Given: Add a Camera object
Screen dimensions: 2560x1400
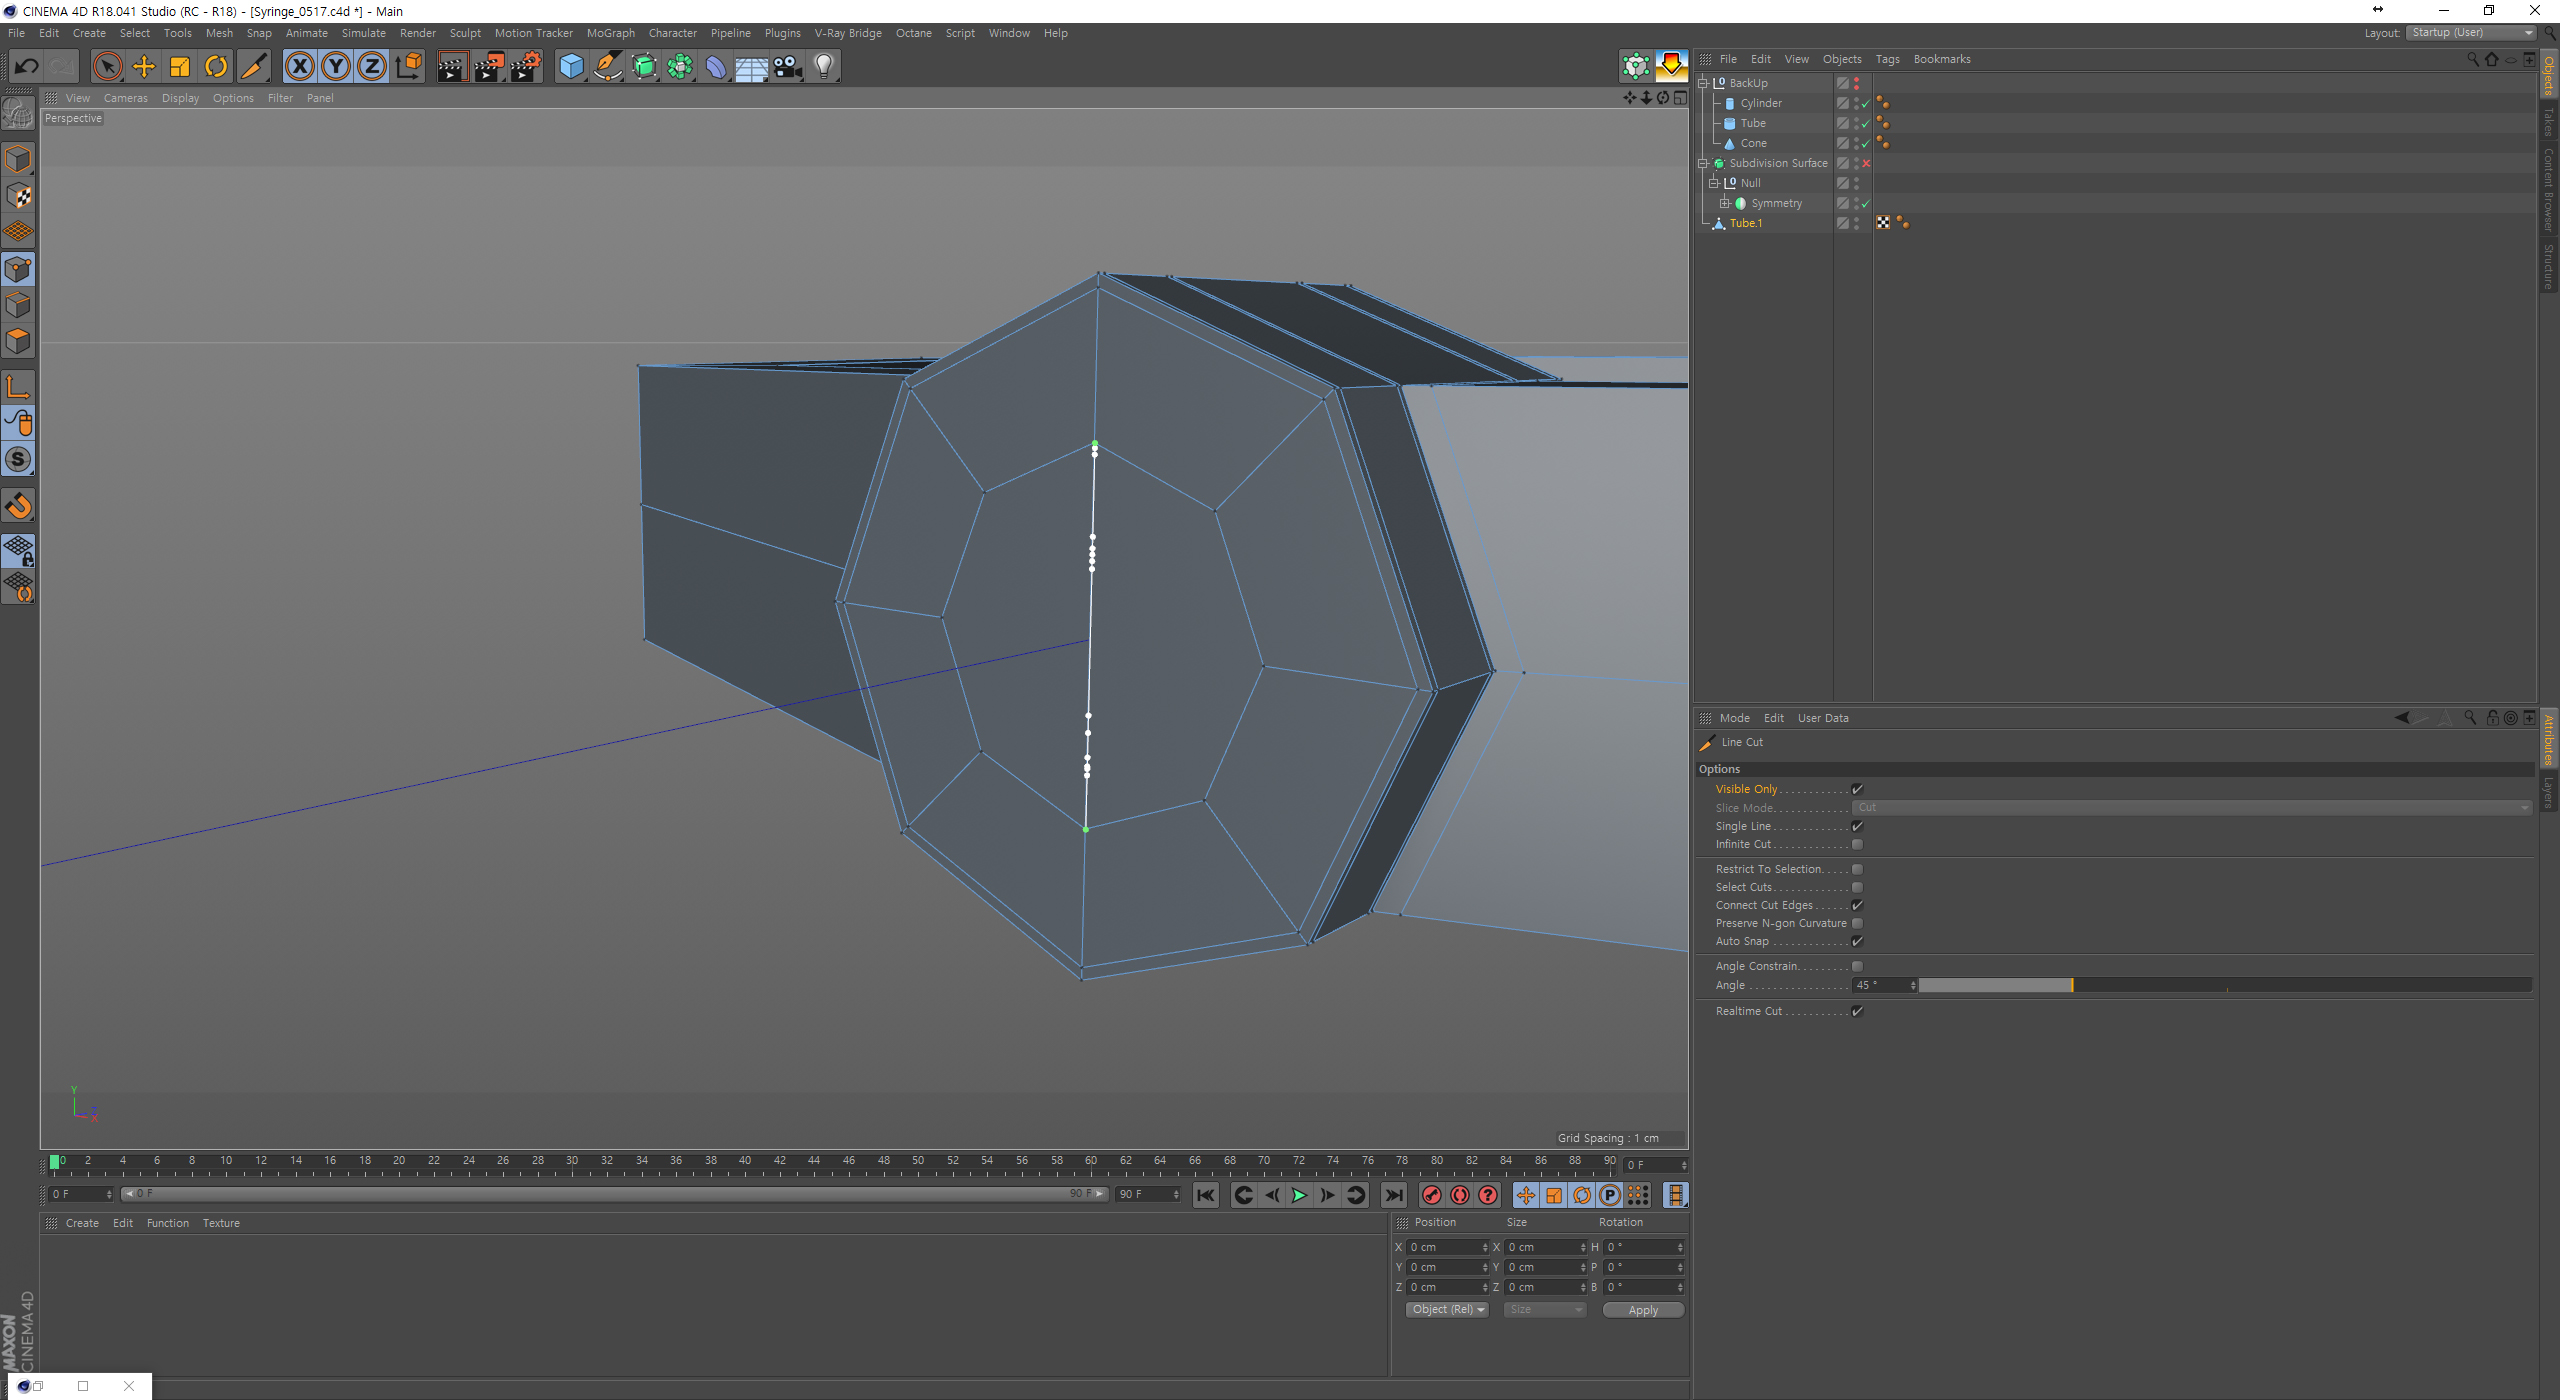Looking at the screenshot, I should pos(788,67).
